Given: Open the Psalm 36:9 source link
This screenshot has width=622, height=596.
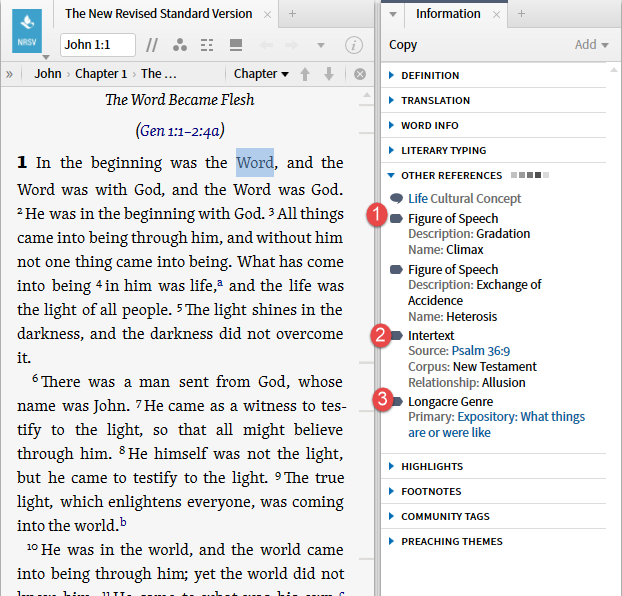Looking at the screenshot, I should click(480, 351).
